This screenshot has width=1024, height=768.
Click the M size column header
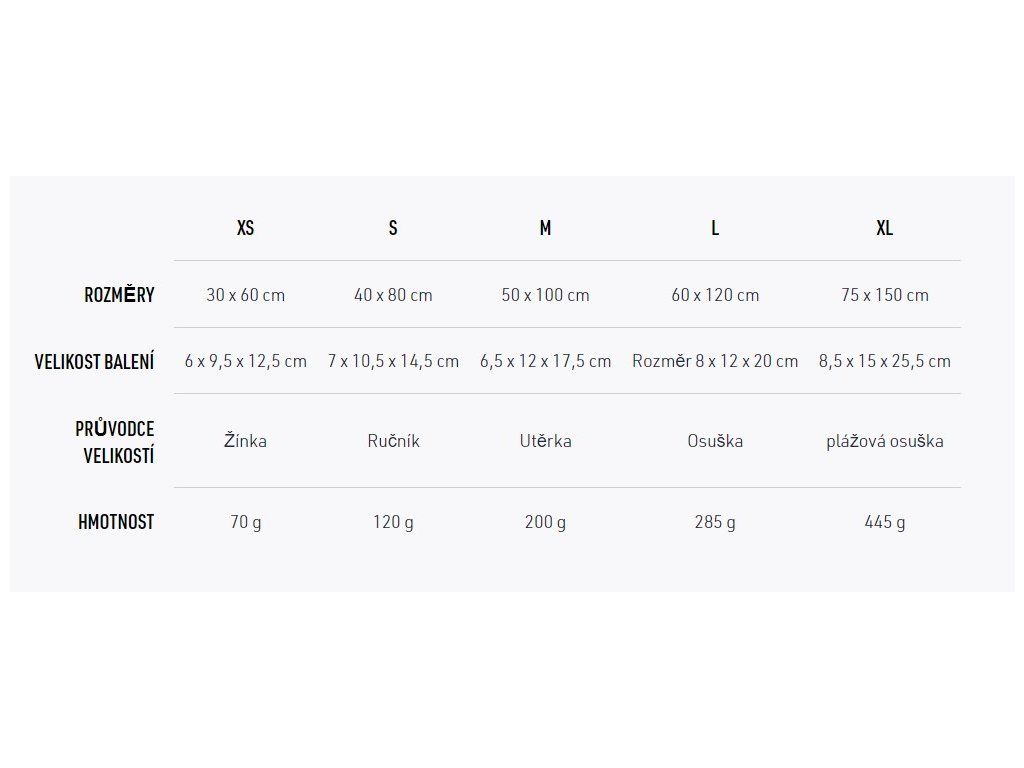[x=545, y=228]
